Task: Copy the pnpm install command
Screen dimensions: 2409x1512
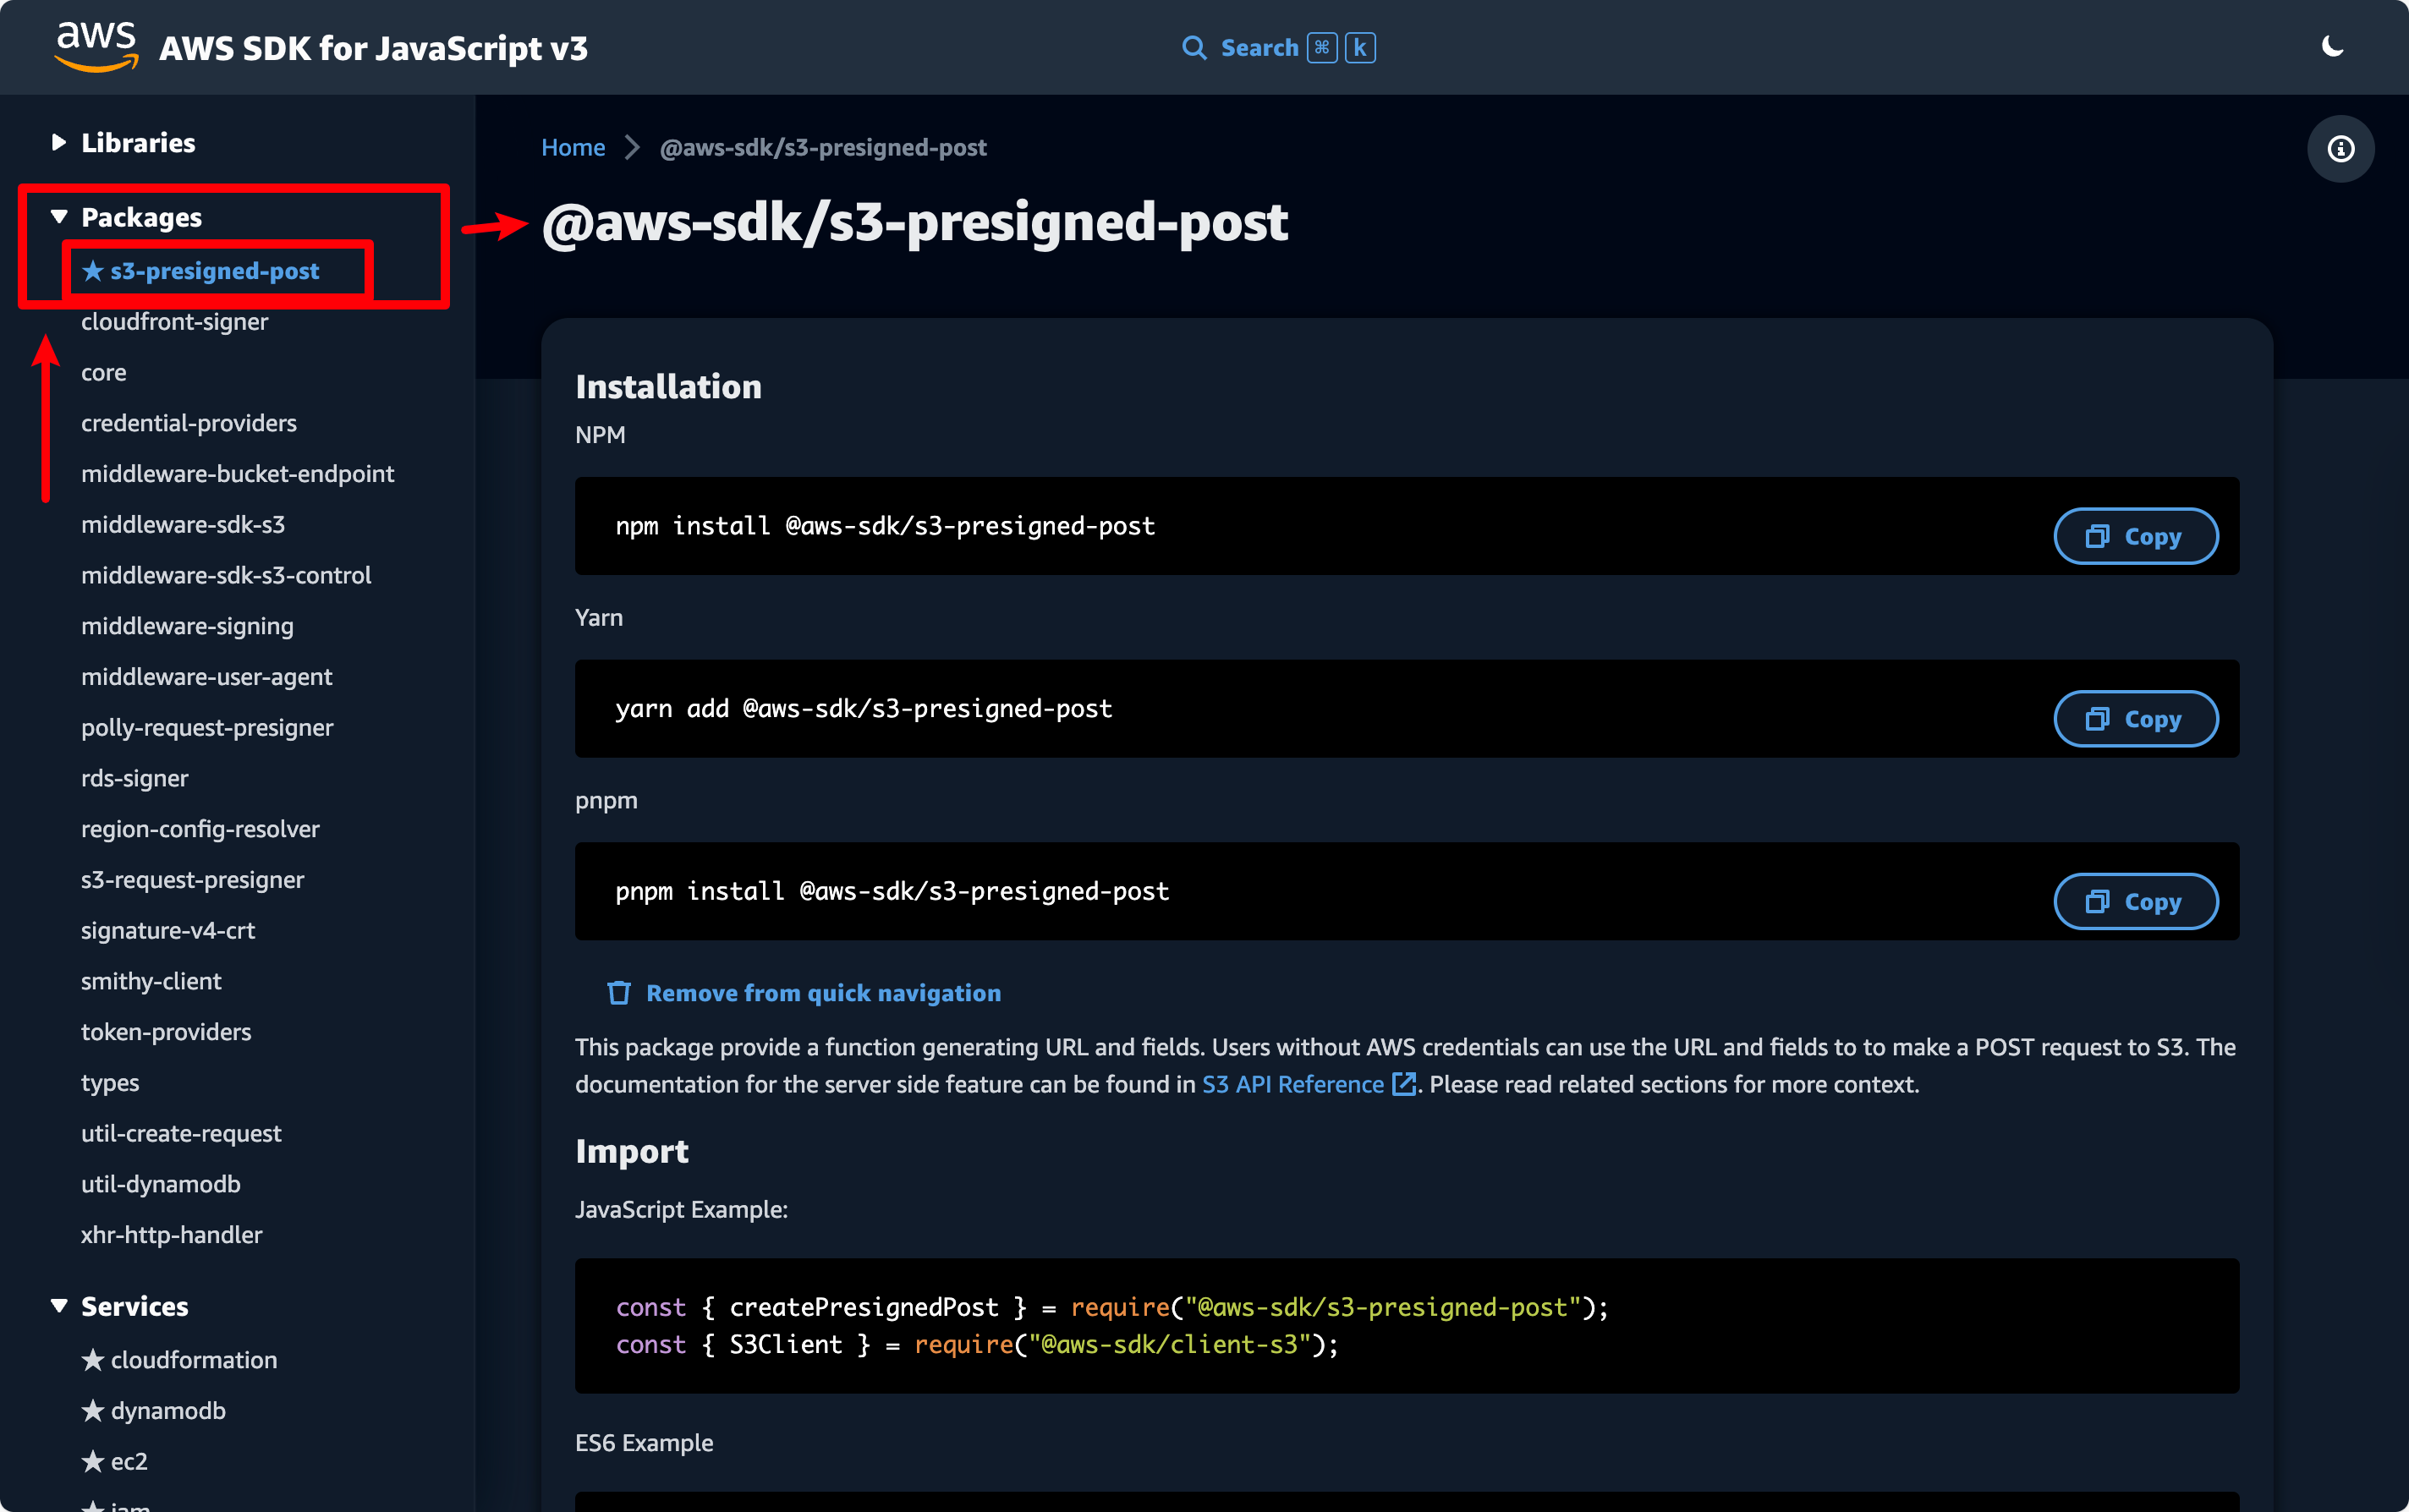Action: click(x=2135, y=902)
